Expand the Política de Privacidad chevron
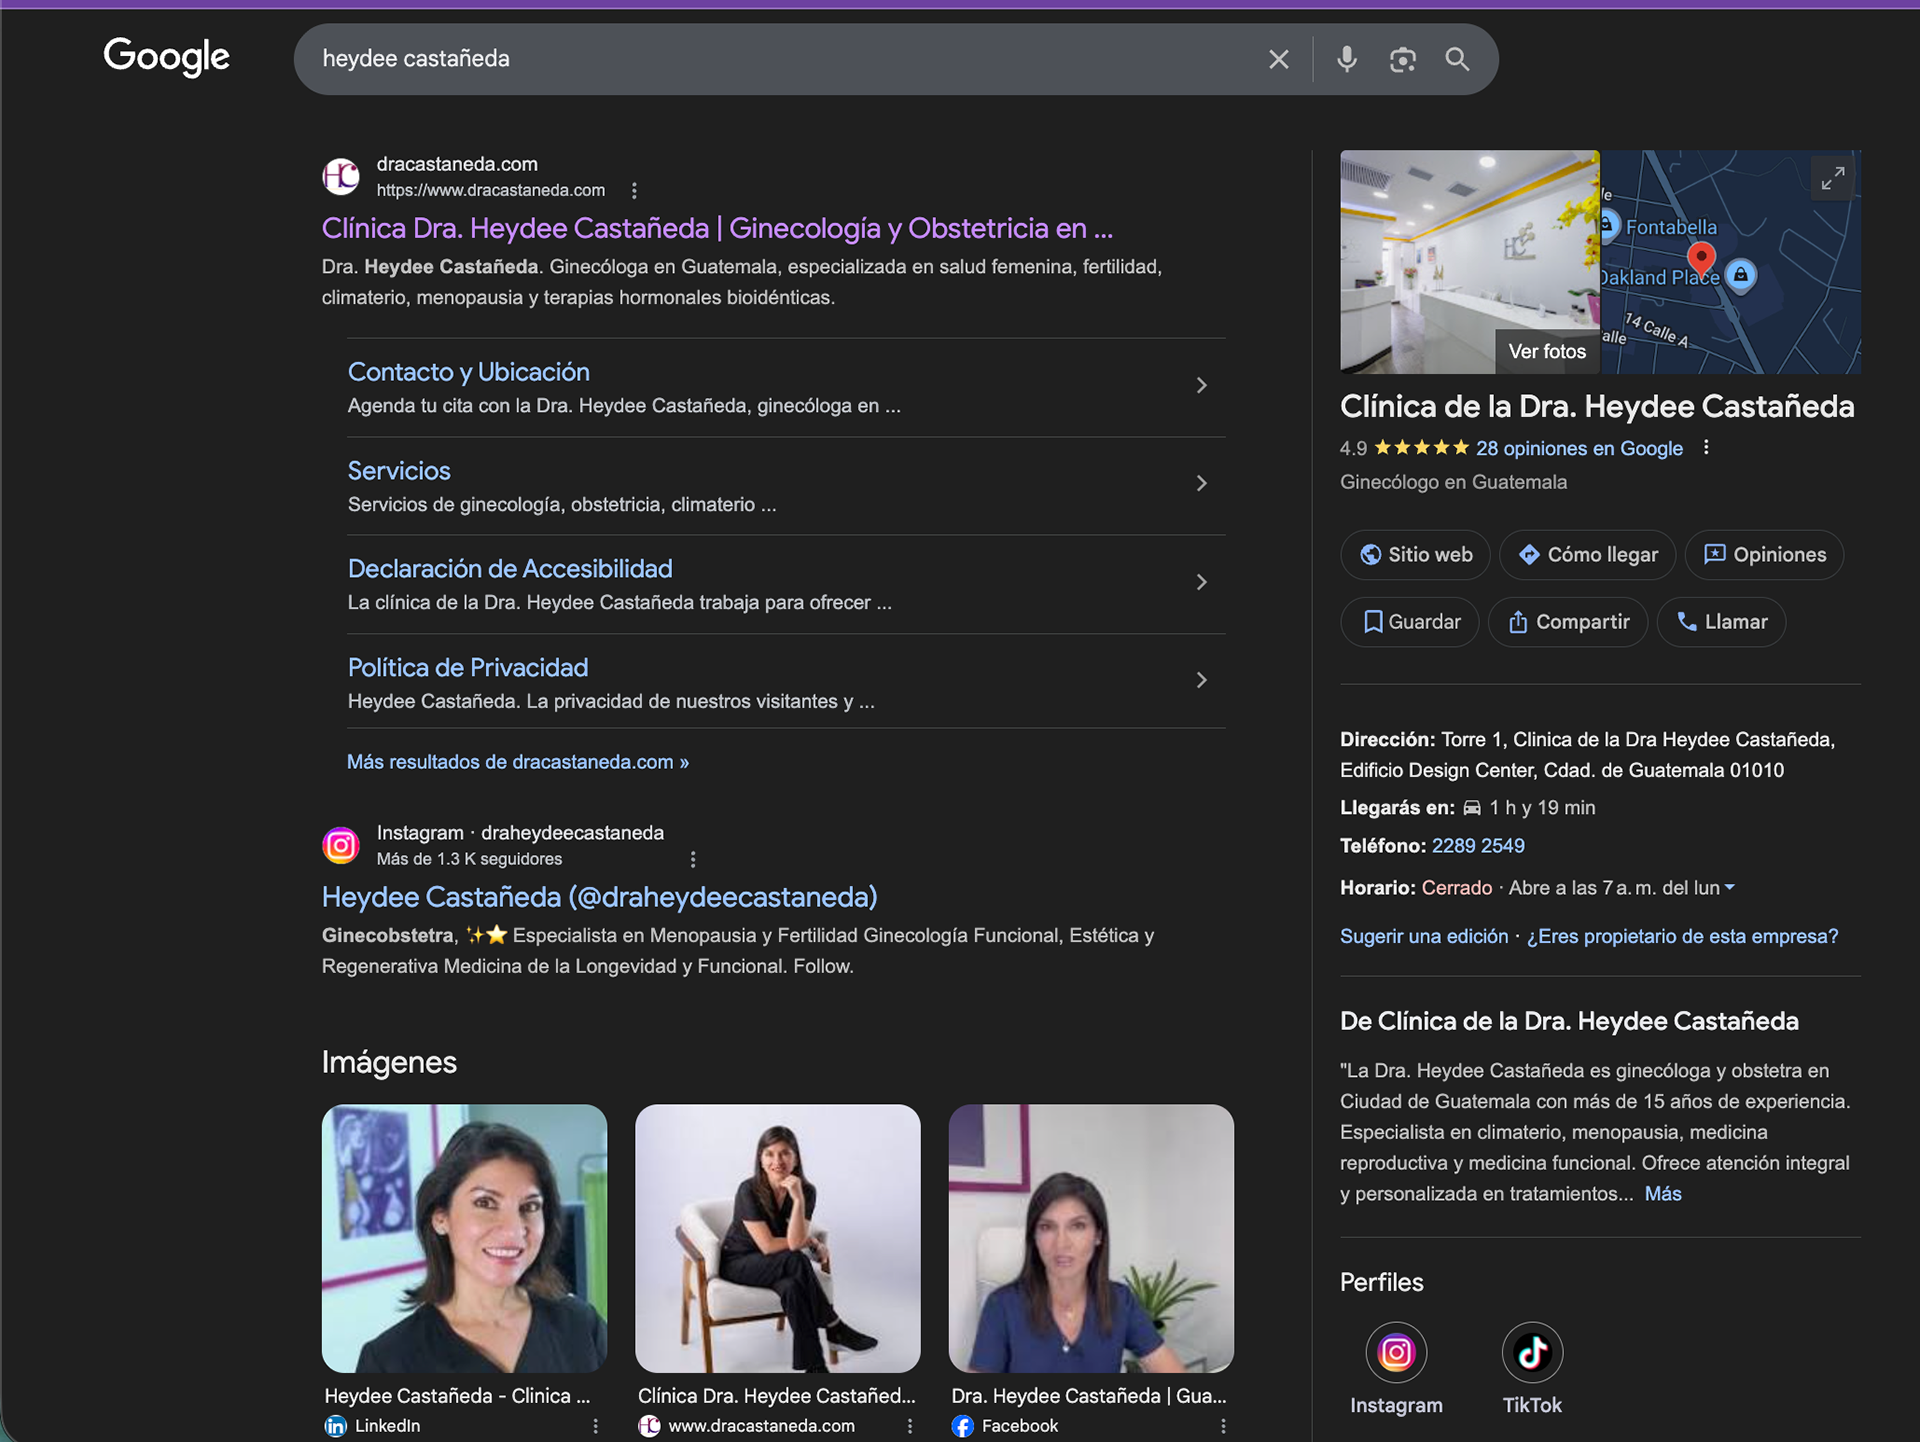 pos(1201,680)
